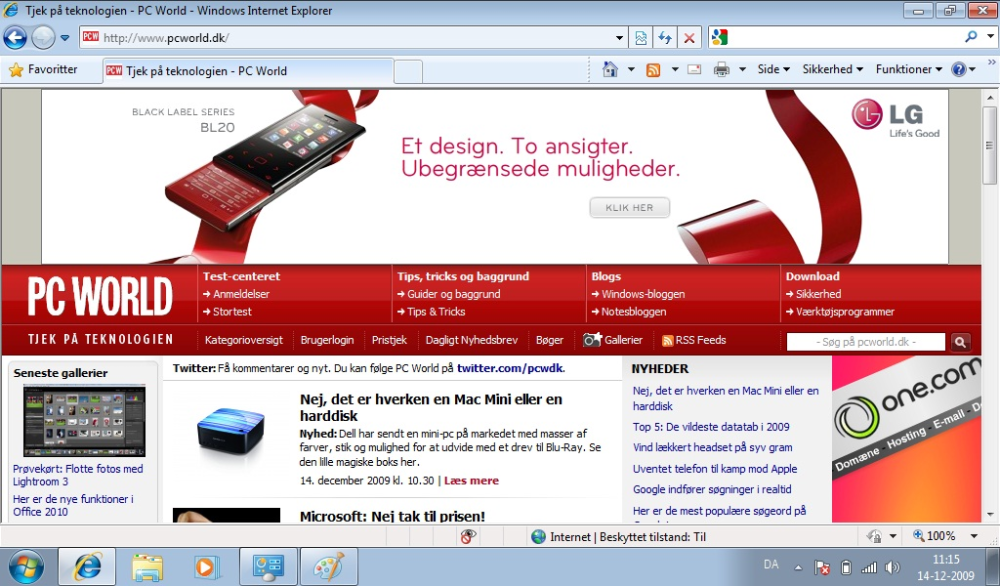The height and width of the screenshot is (586, 1000).
Task: Click the volume speaker tray icon
Action: pyautogui.click(x=893, y=568)
